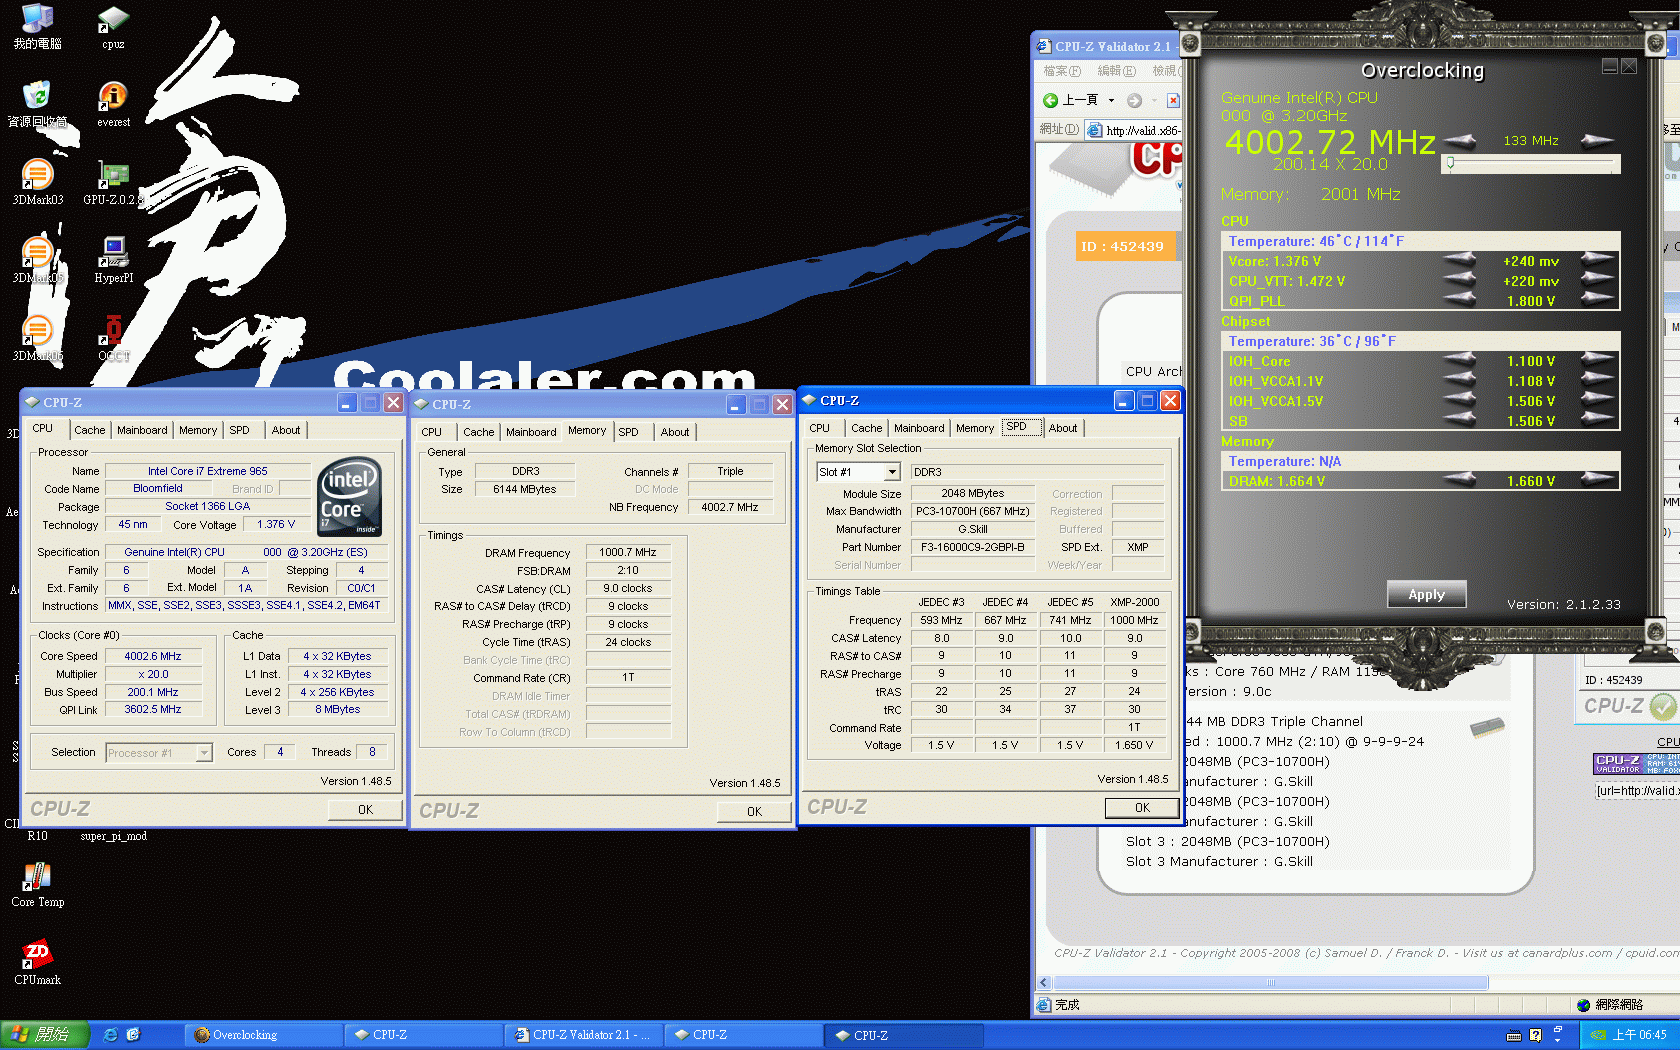The height and width of the screenshot is (1050, 1680).
Task: Select Memory tab in third CPU-Z window
Action: pyautogui.click(x=975, y=428)
